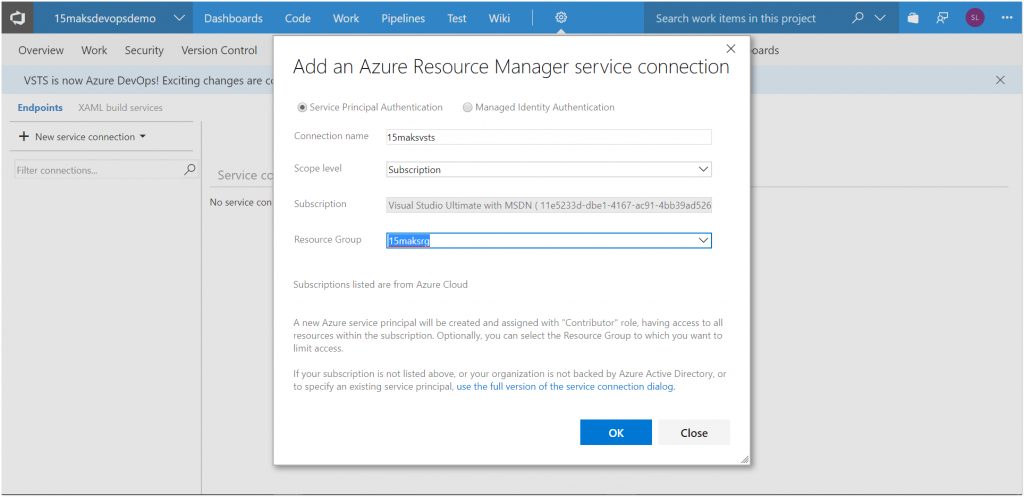Image resolution: width=1024 pixels, height=497 pixels.
Task: Open the more options ellipsis icon
Action: tap(1006, 18)
